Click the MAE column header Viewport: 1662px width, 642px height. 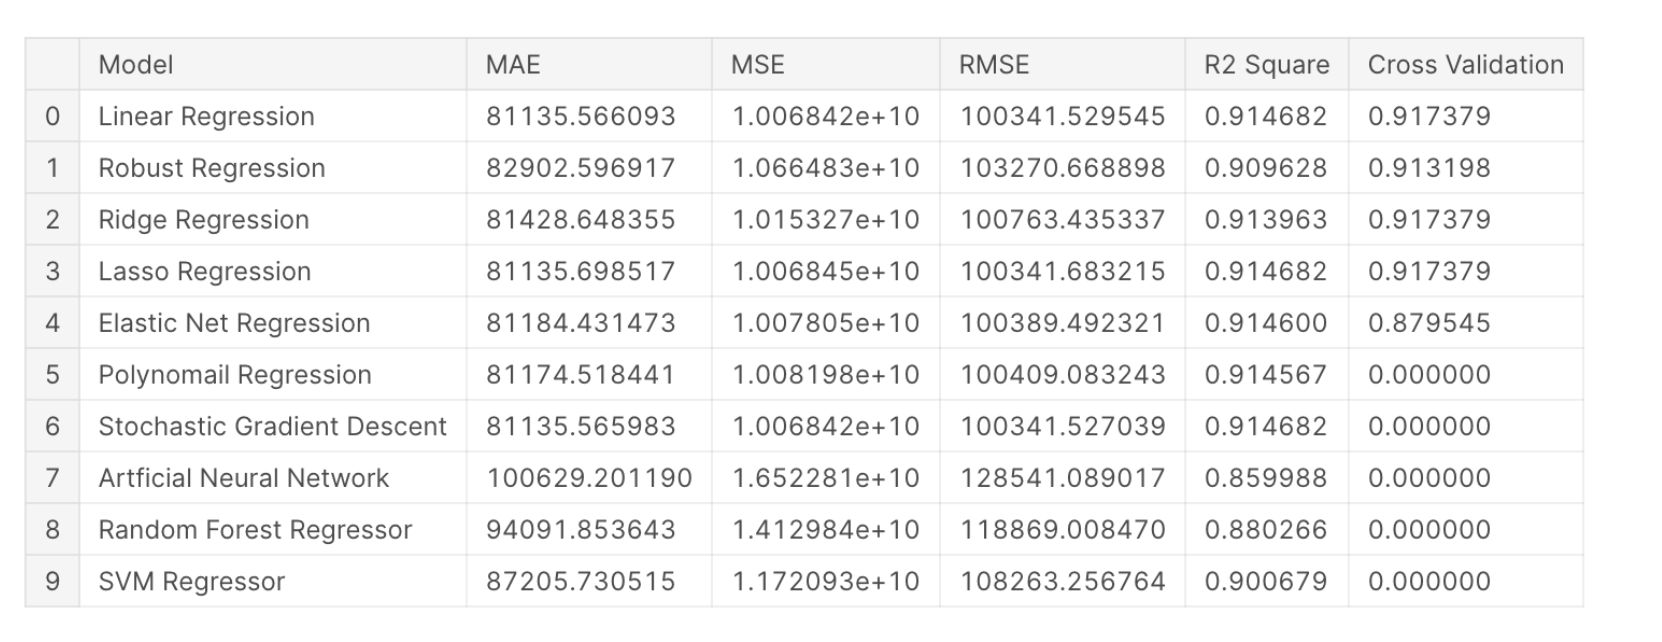click(x=513, y=65)
